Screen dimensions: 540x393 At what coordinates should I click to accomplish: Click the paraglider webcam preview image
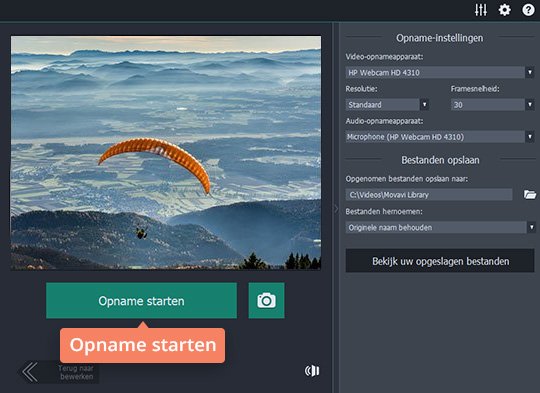[166, 153]
